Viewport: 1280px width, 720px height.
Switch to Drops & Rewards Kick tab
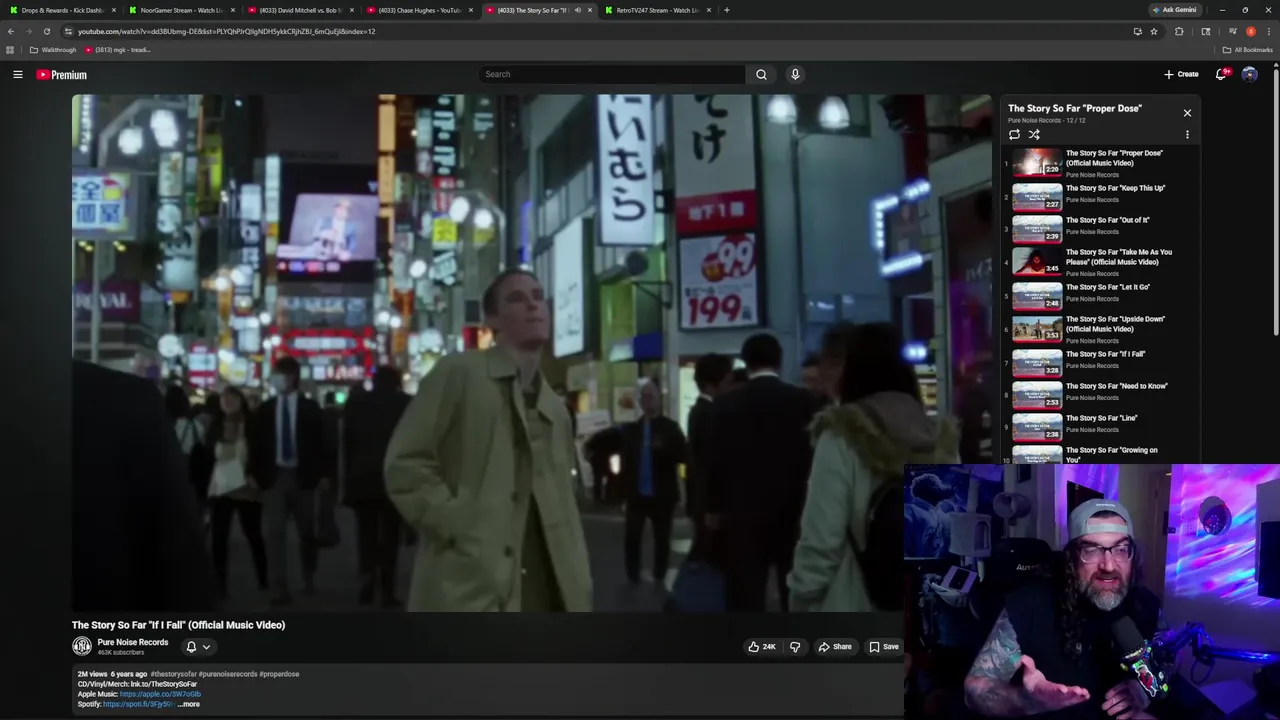(x=62, y=10)
